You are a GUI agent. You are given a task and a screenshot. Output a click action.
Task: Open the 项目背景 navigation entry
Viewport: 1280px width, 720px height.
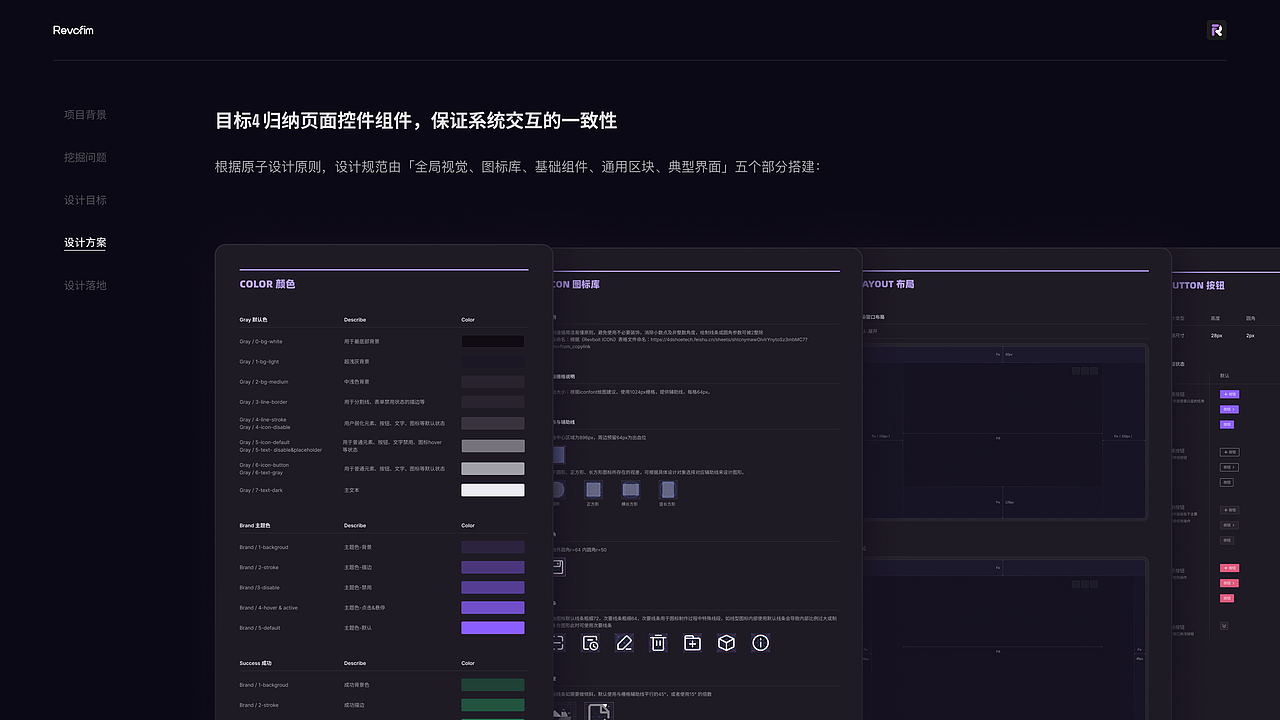[x=85, y=114]
